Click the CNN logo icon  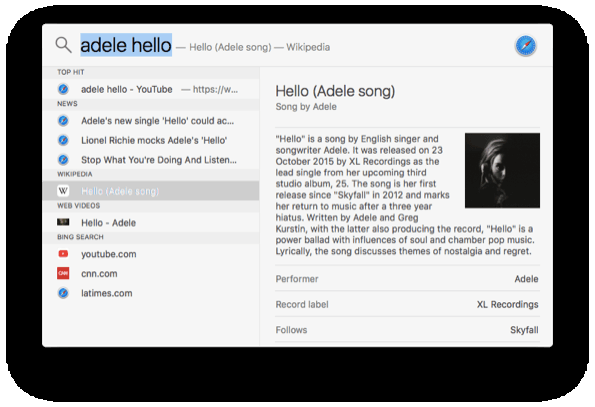pyautogui.click(x=63, y=273)
